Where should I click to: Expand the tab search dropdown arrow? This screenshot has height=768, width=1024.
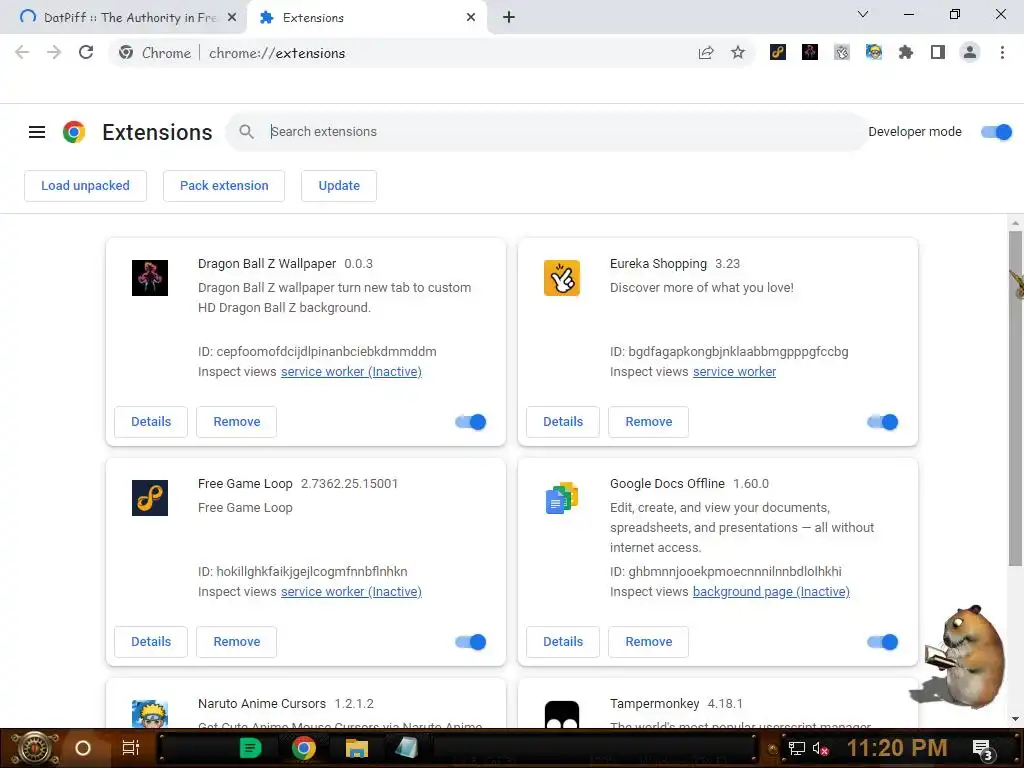tap(863, 14)
